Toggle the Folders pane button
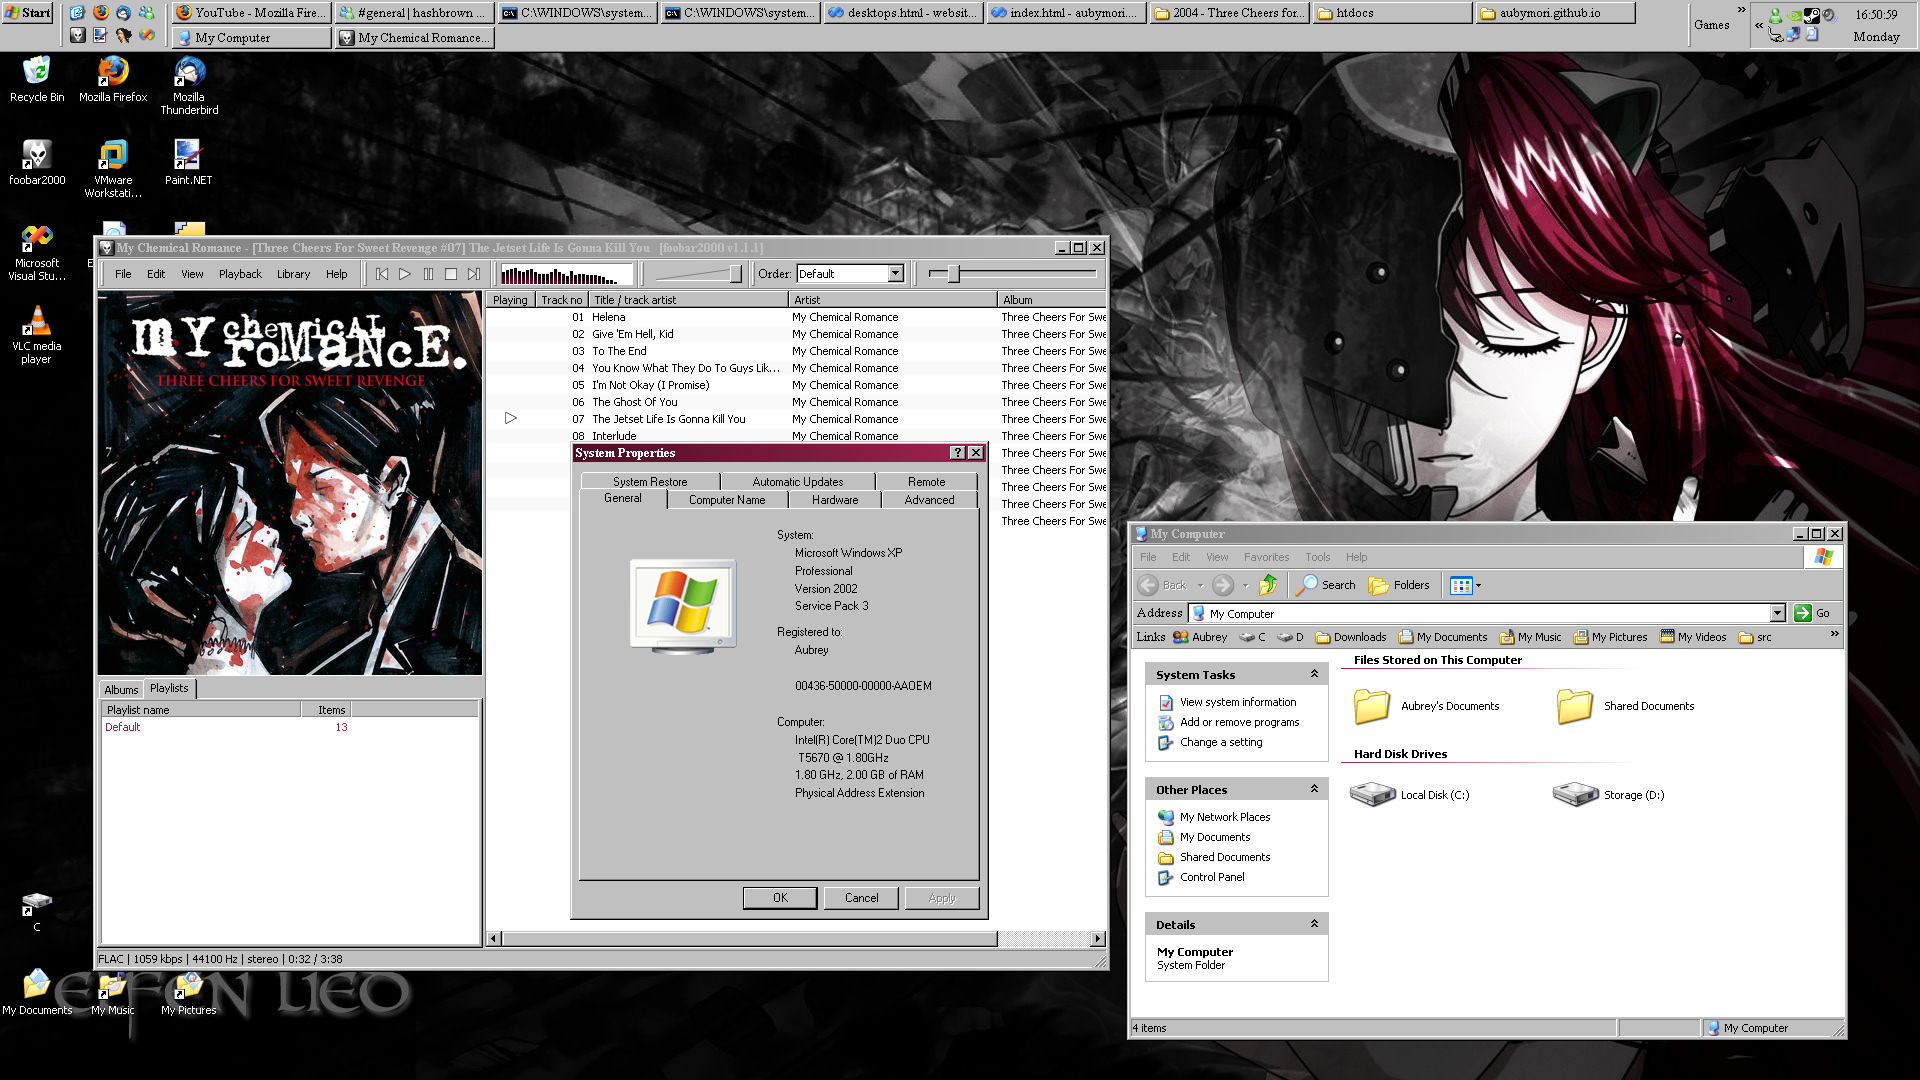The image size is (1920, 1080). pyautogui.click(x=1399, y=585)
